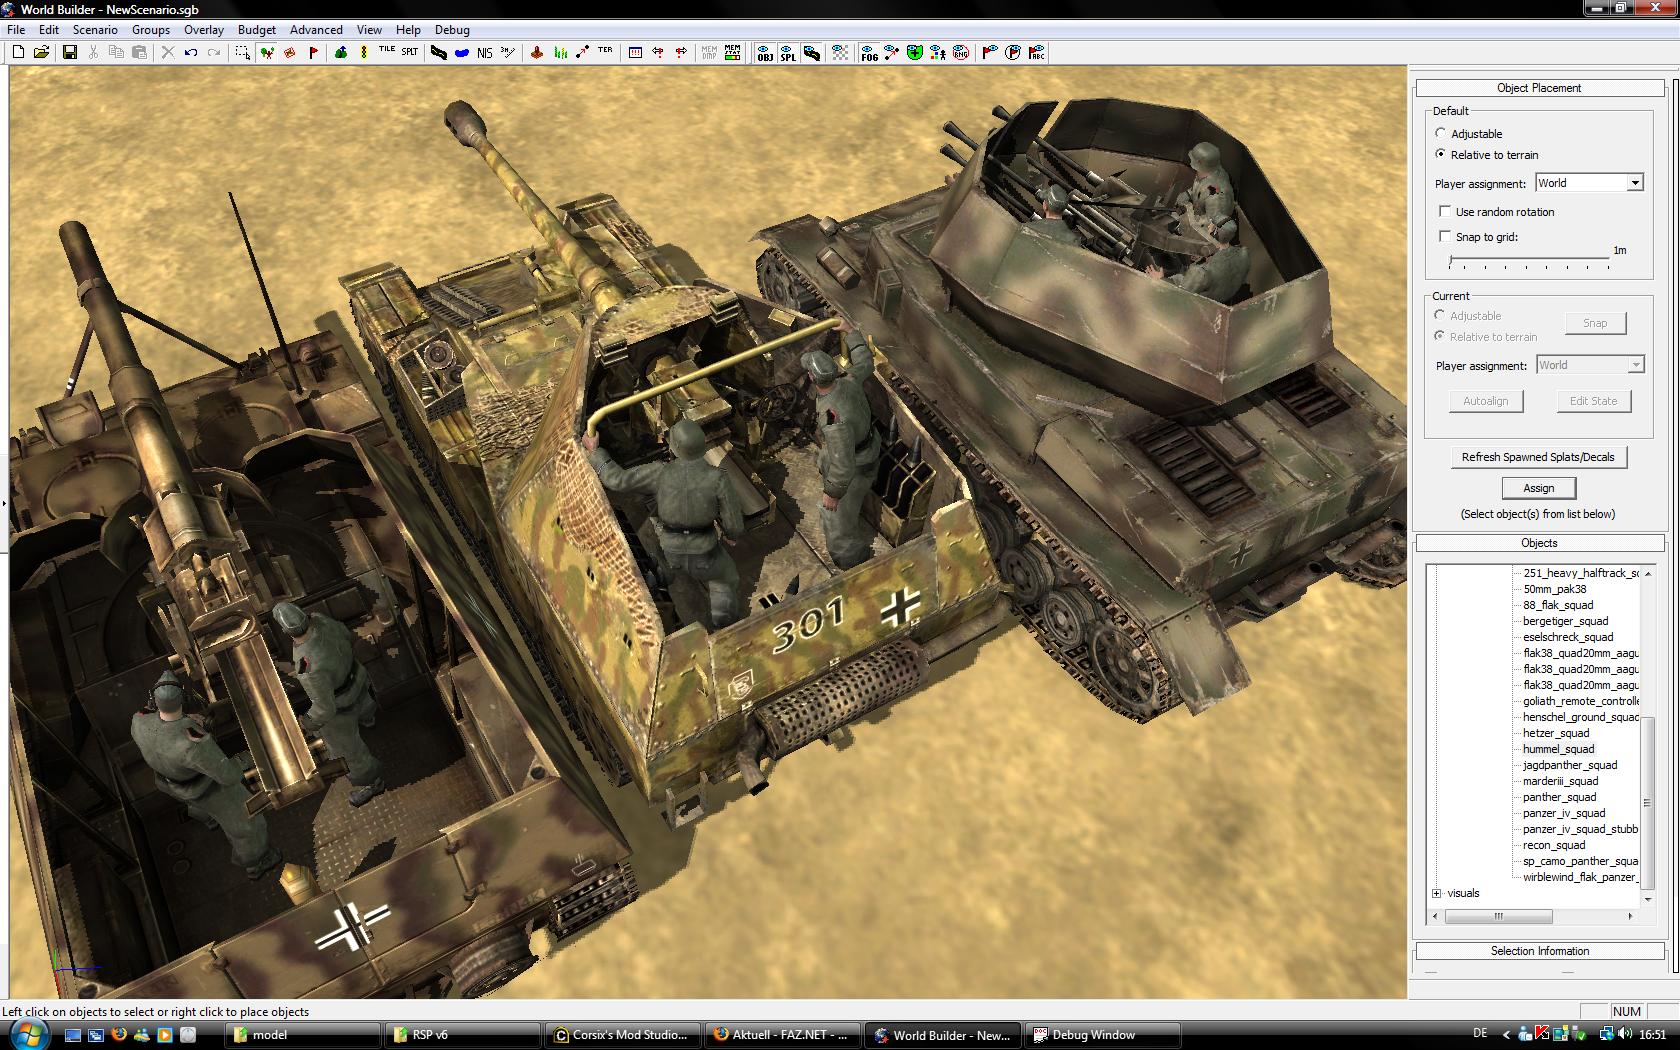Select hetzer_squad in Objects list
The image size is (1680, 1050).
[1556, 733]
